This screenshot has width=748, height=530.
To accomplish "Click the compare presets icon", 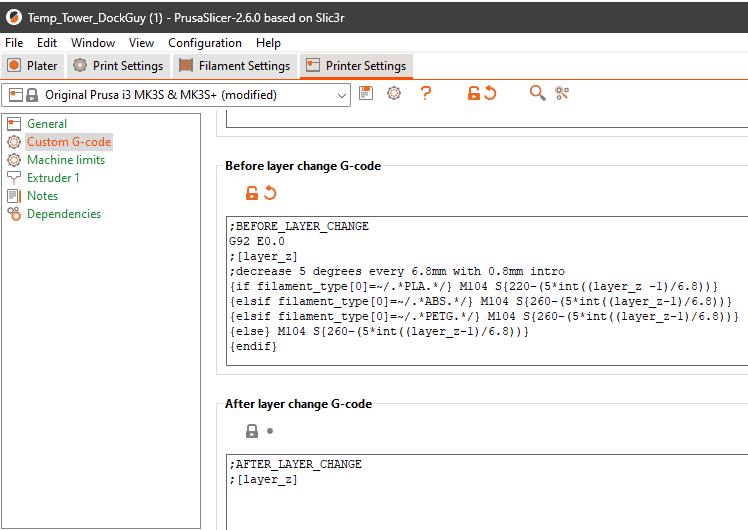I will (562, 93).
